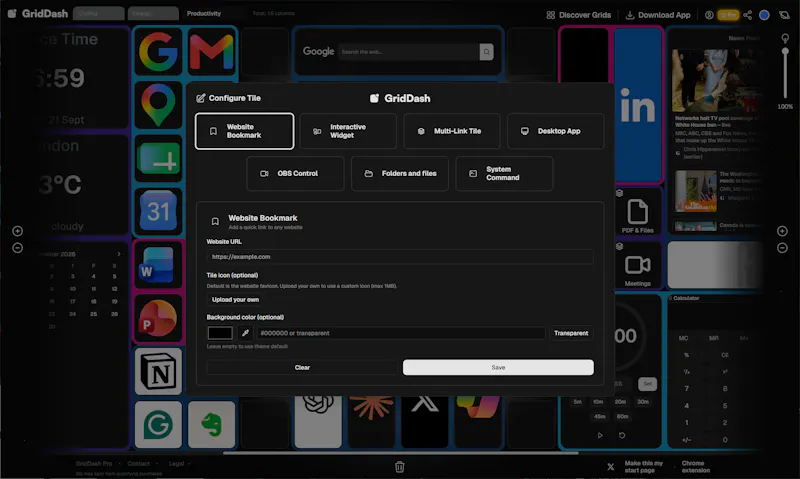Image resolution: width=800 pixels, height=479 pixels.
Task: Click Make this my start page
Action: [643, 467]
